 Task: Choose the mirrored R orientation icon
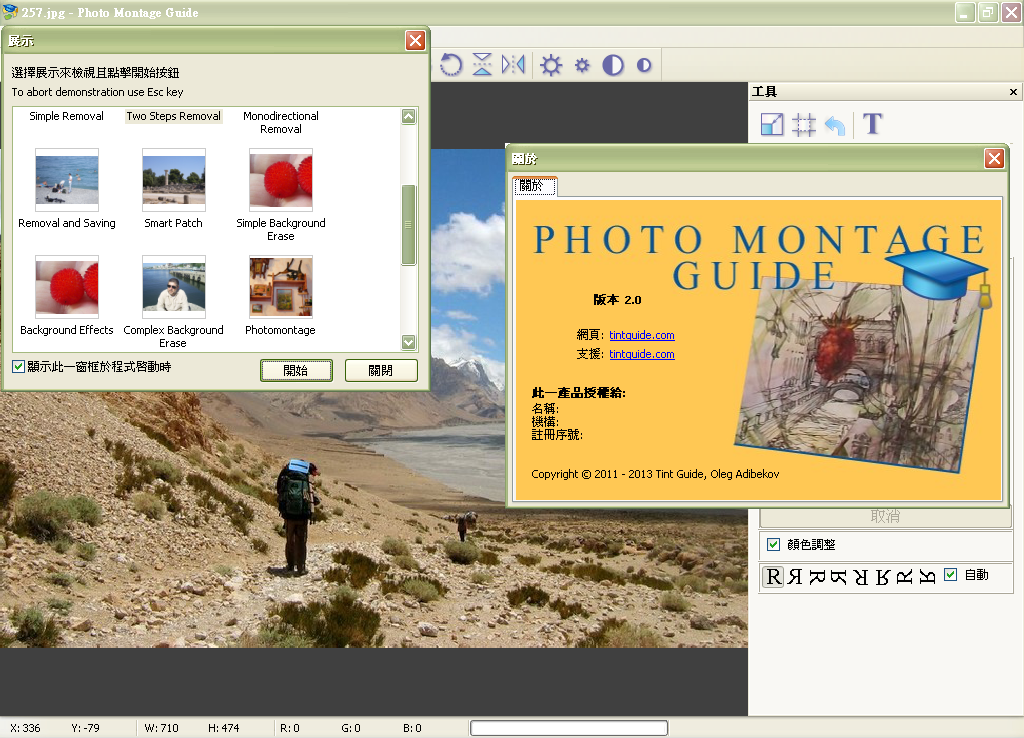coord(795,577)
